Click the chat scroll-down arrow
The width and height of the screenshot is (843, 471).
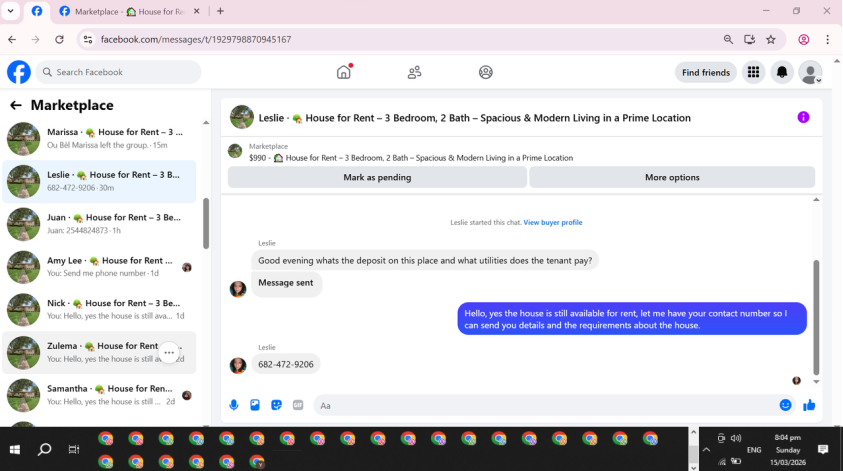tap(816, 382)
